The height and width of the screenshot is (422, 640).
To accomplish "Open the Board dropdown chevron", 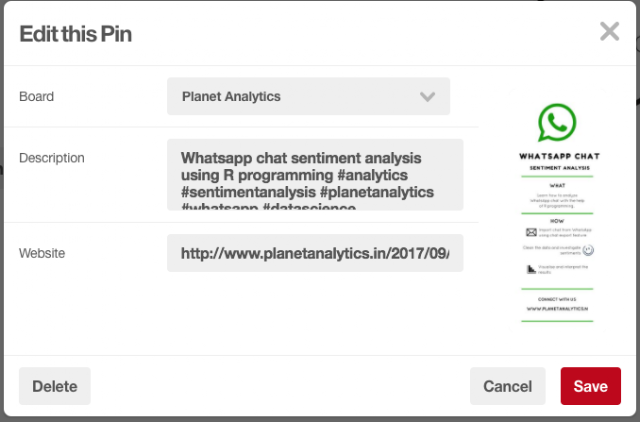I will click(x=428, y=97).
